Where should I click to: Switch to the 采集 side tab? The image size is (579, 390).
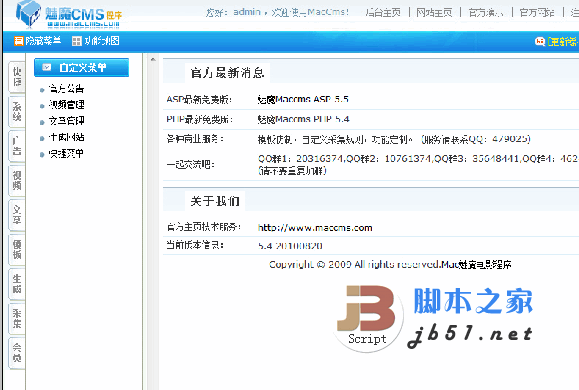click(x=17, y=319)
